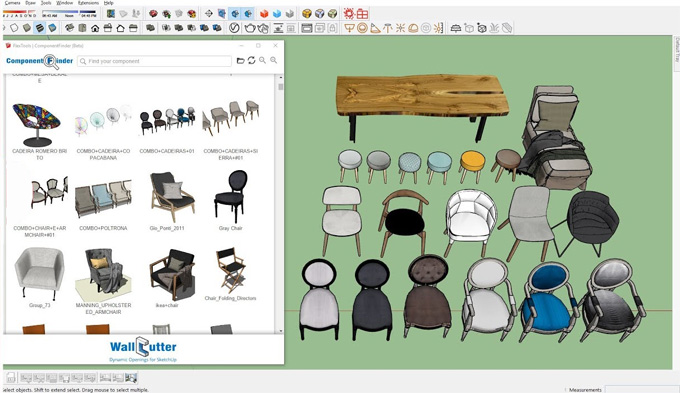680x393 pixels.
Task: Select the COMBO+POLTRONA thumbnail
Action: (103, 199)
